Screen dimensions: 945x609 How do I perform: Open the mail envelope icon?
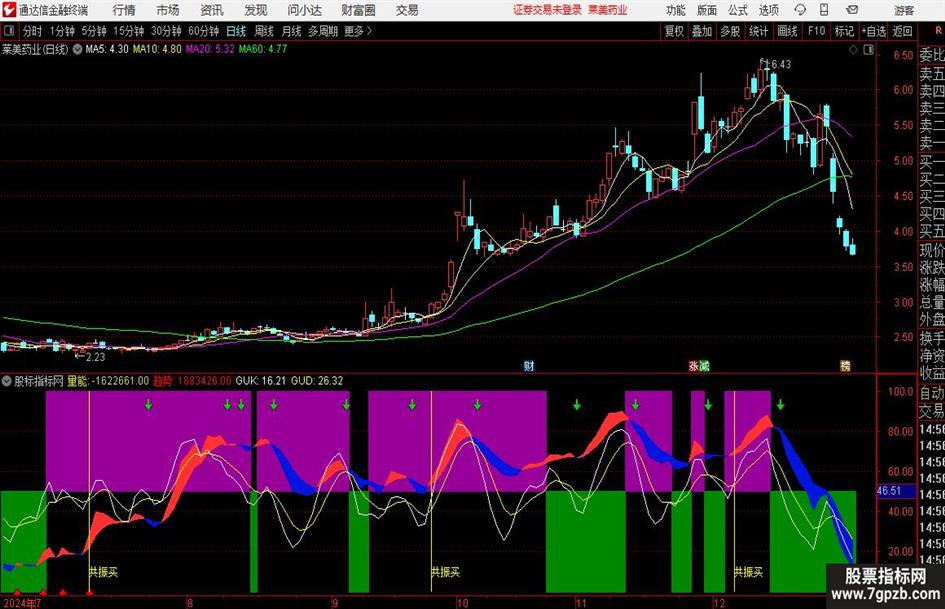pos(852,10)
